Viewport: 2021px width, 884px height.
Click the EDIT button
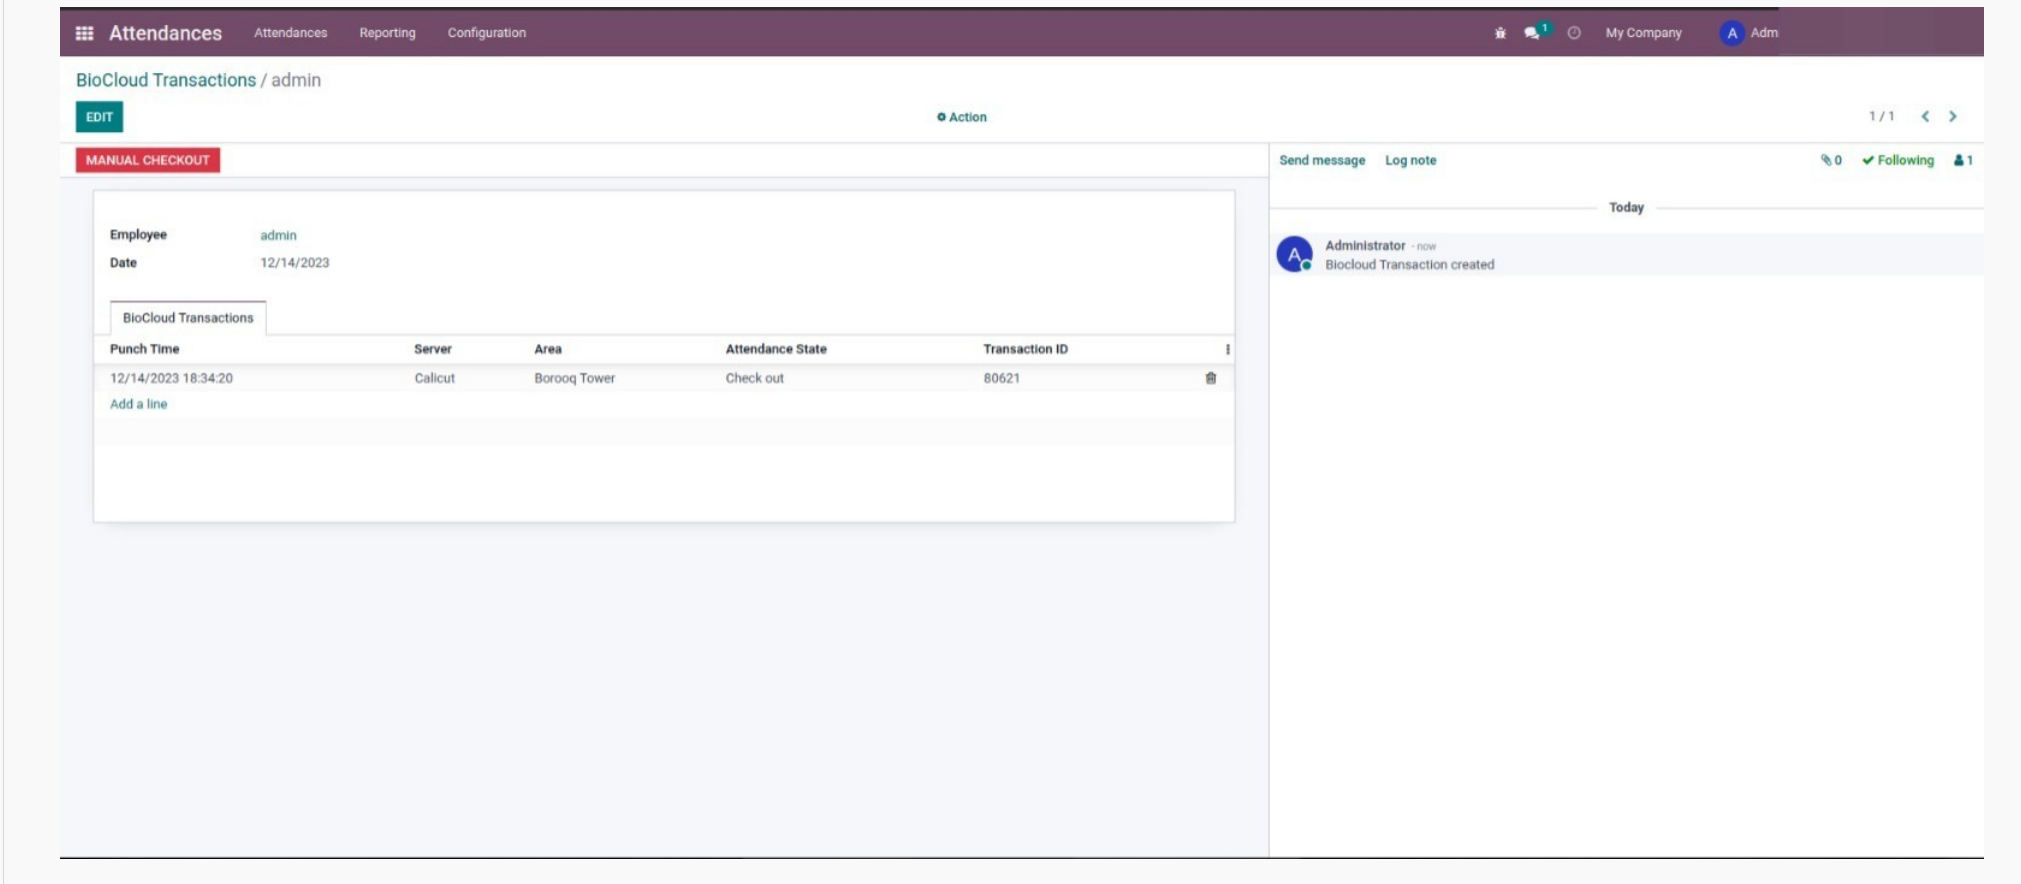99,117
